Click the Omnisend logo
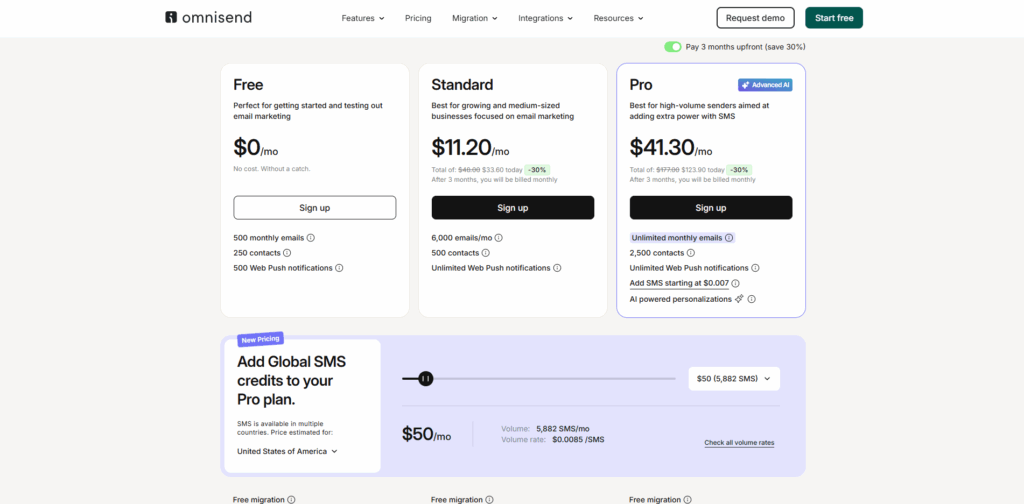This screenshot has width=1024, height=504. point(208,18)
